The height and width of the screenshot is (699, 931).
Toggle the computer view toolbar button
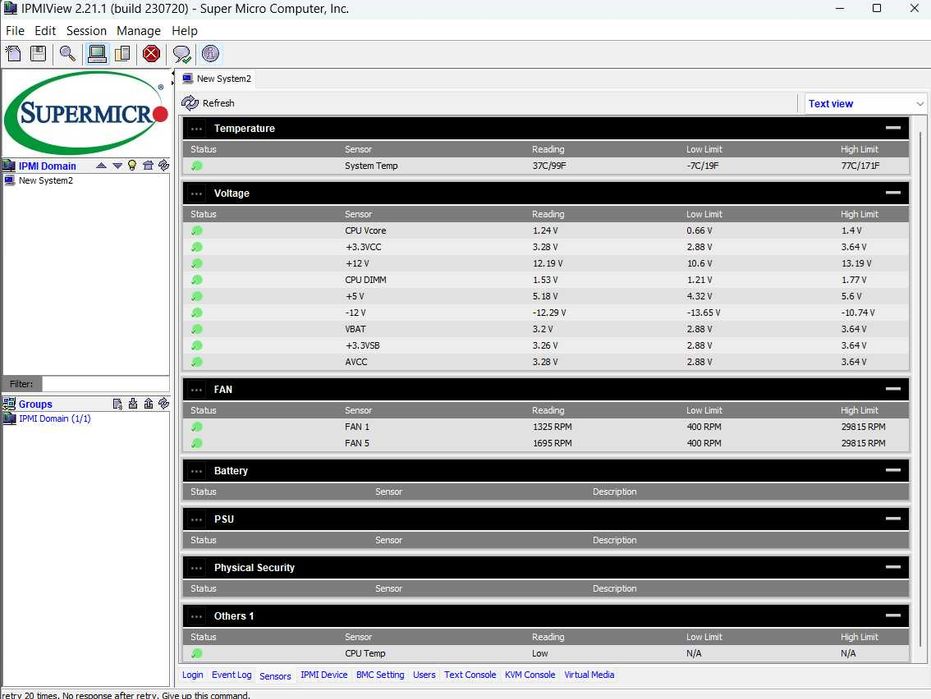click(97, 54)
